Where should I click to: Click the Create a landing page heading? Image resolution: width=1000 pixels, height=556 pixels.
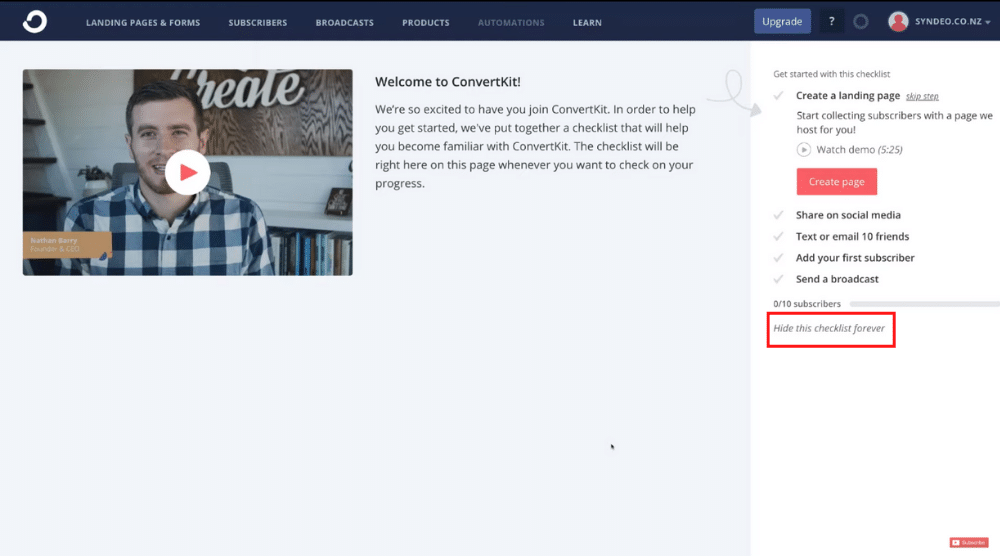(x=848, y=96)
